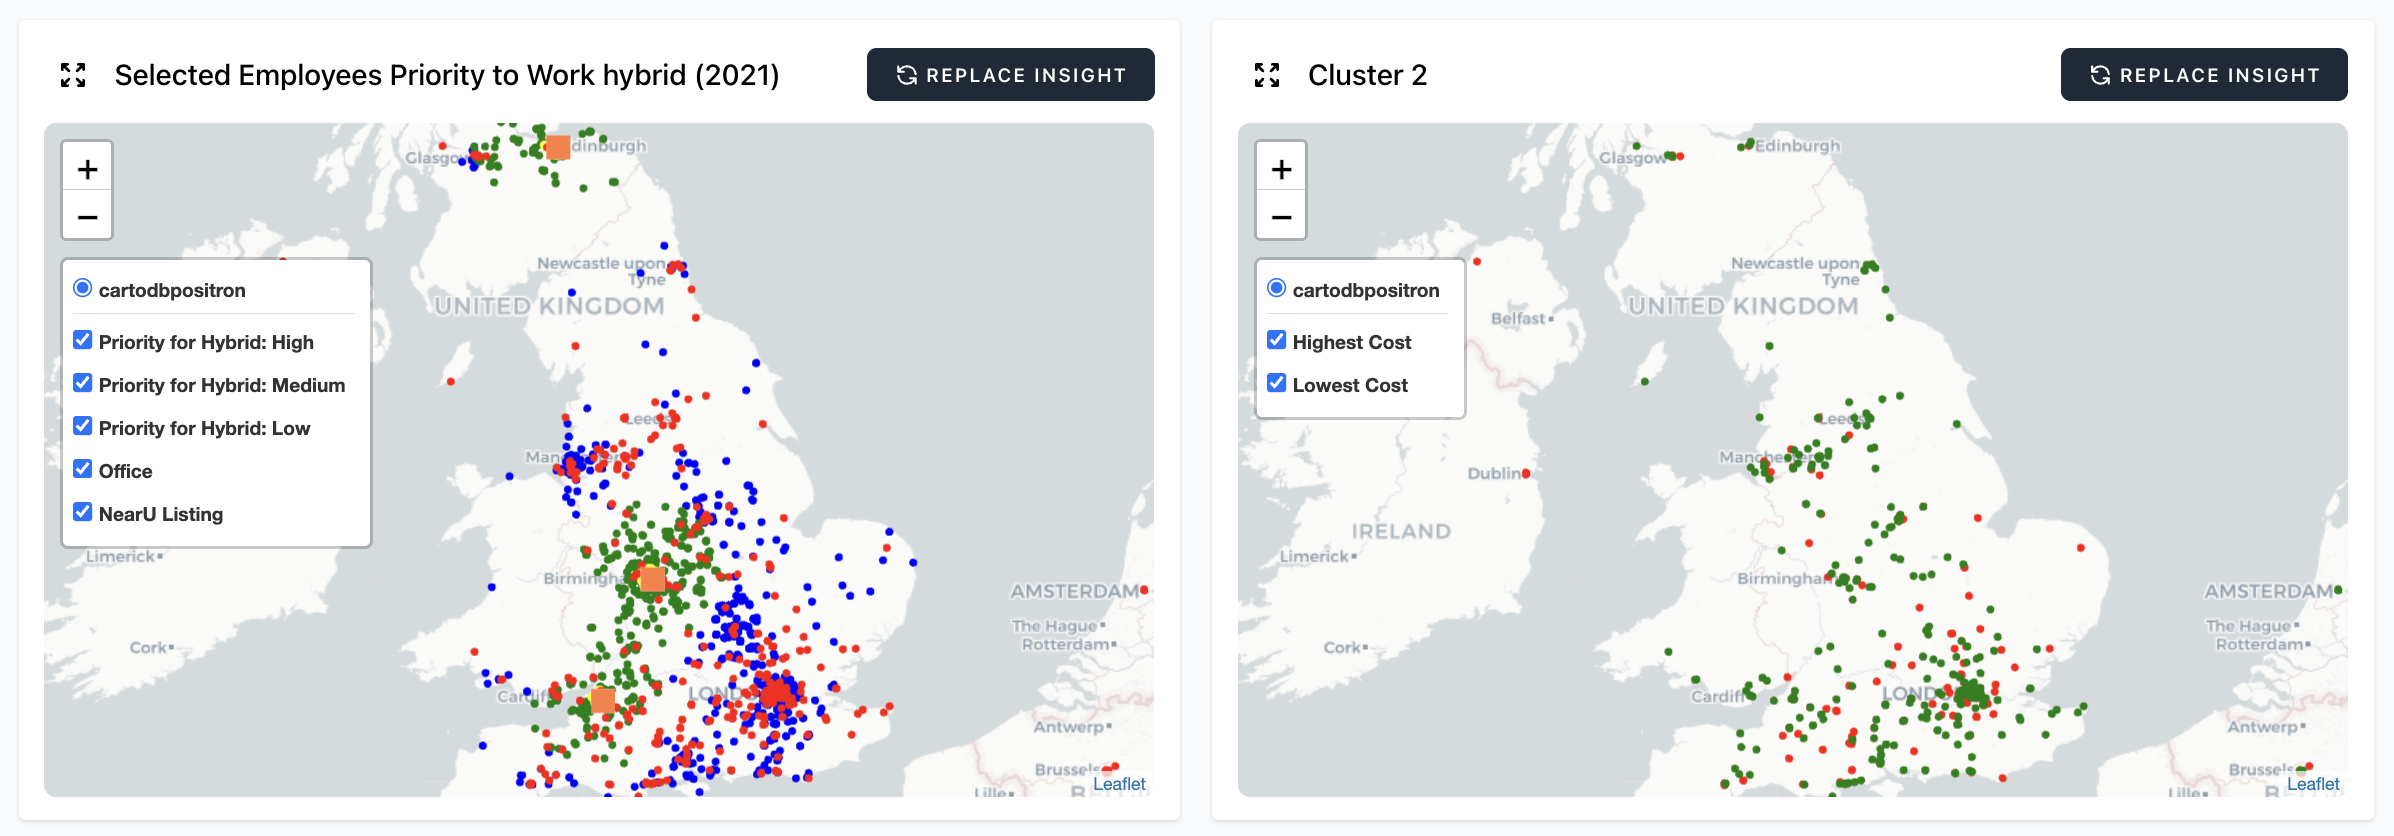
Task: Click the Selected Employees Priority to Work hybrid title
Action: (447, 75)
